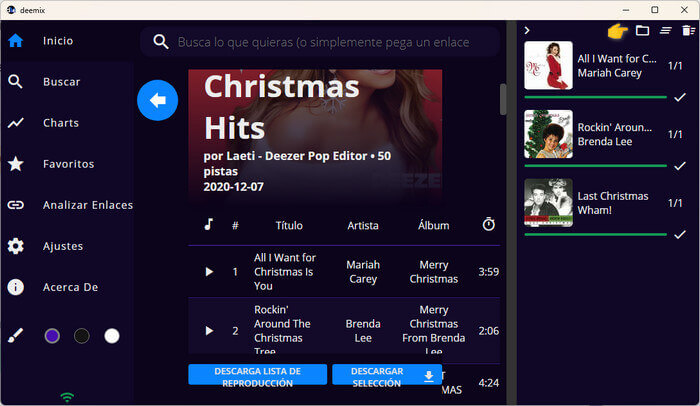Click the green wifi connection icon
Image resolution: width=700 pixels, height=406 pixels.
click(67, 397)
